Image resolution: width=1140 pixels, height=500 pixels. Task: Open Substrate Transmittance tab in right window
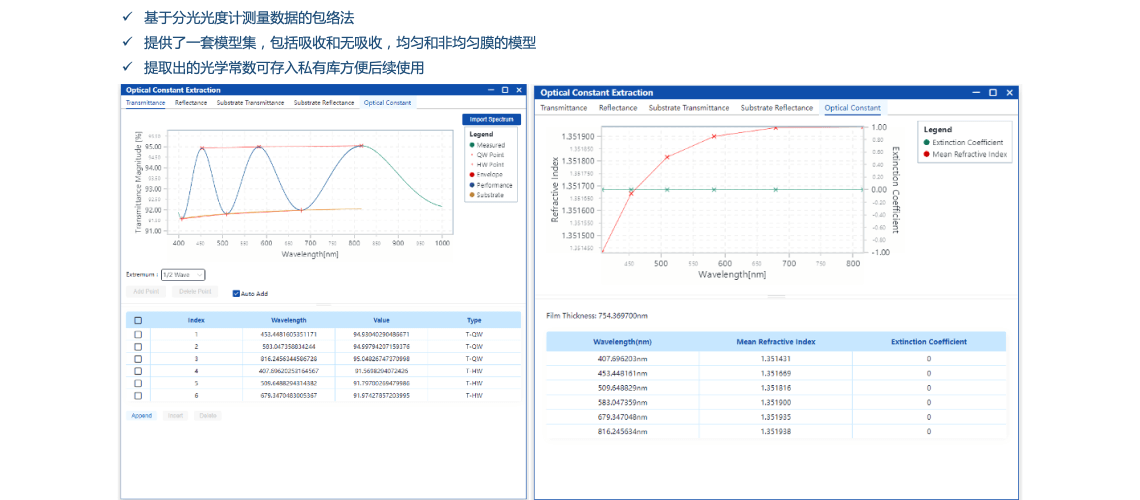click(x=688, y=108)
